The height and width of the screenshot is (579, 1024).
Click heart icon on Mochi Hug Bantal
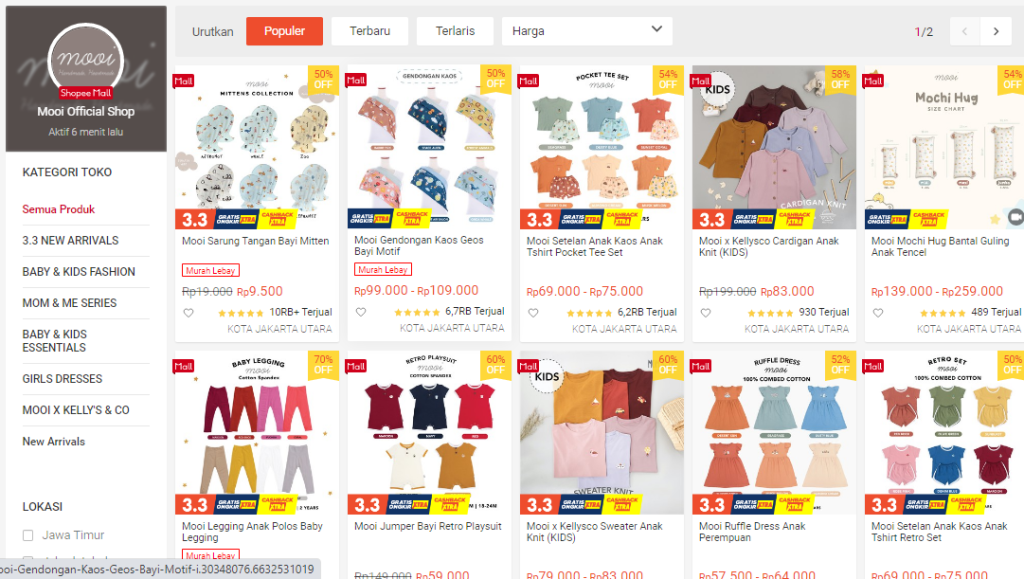[878, 313]
